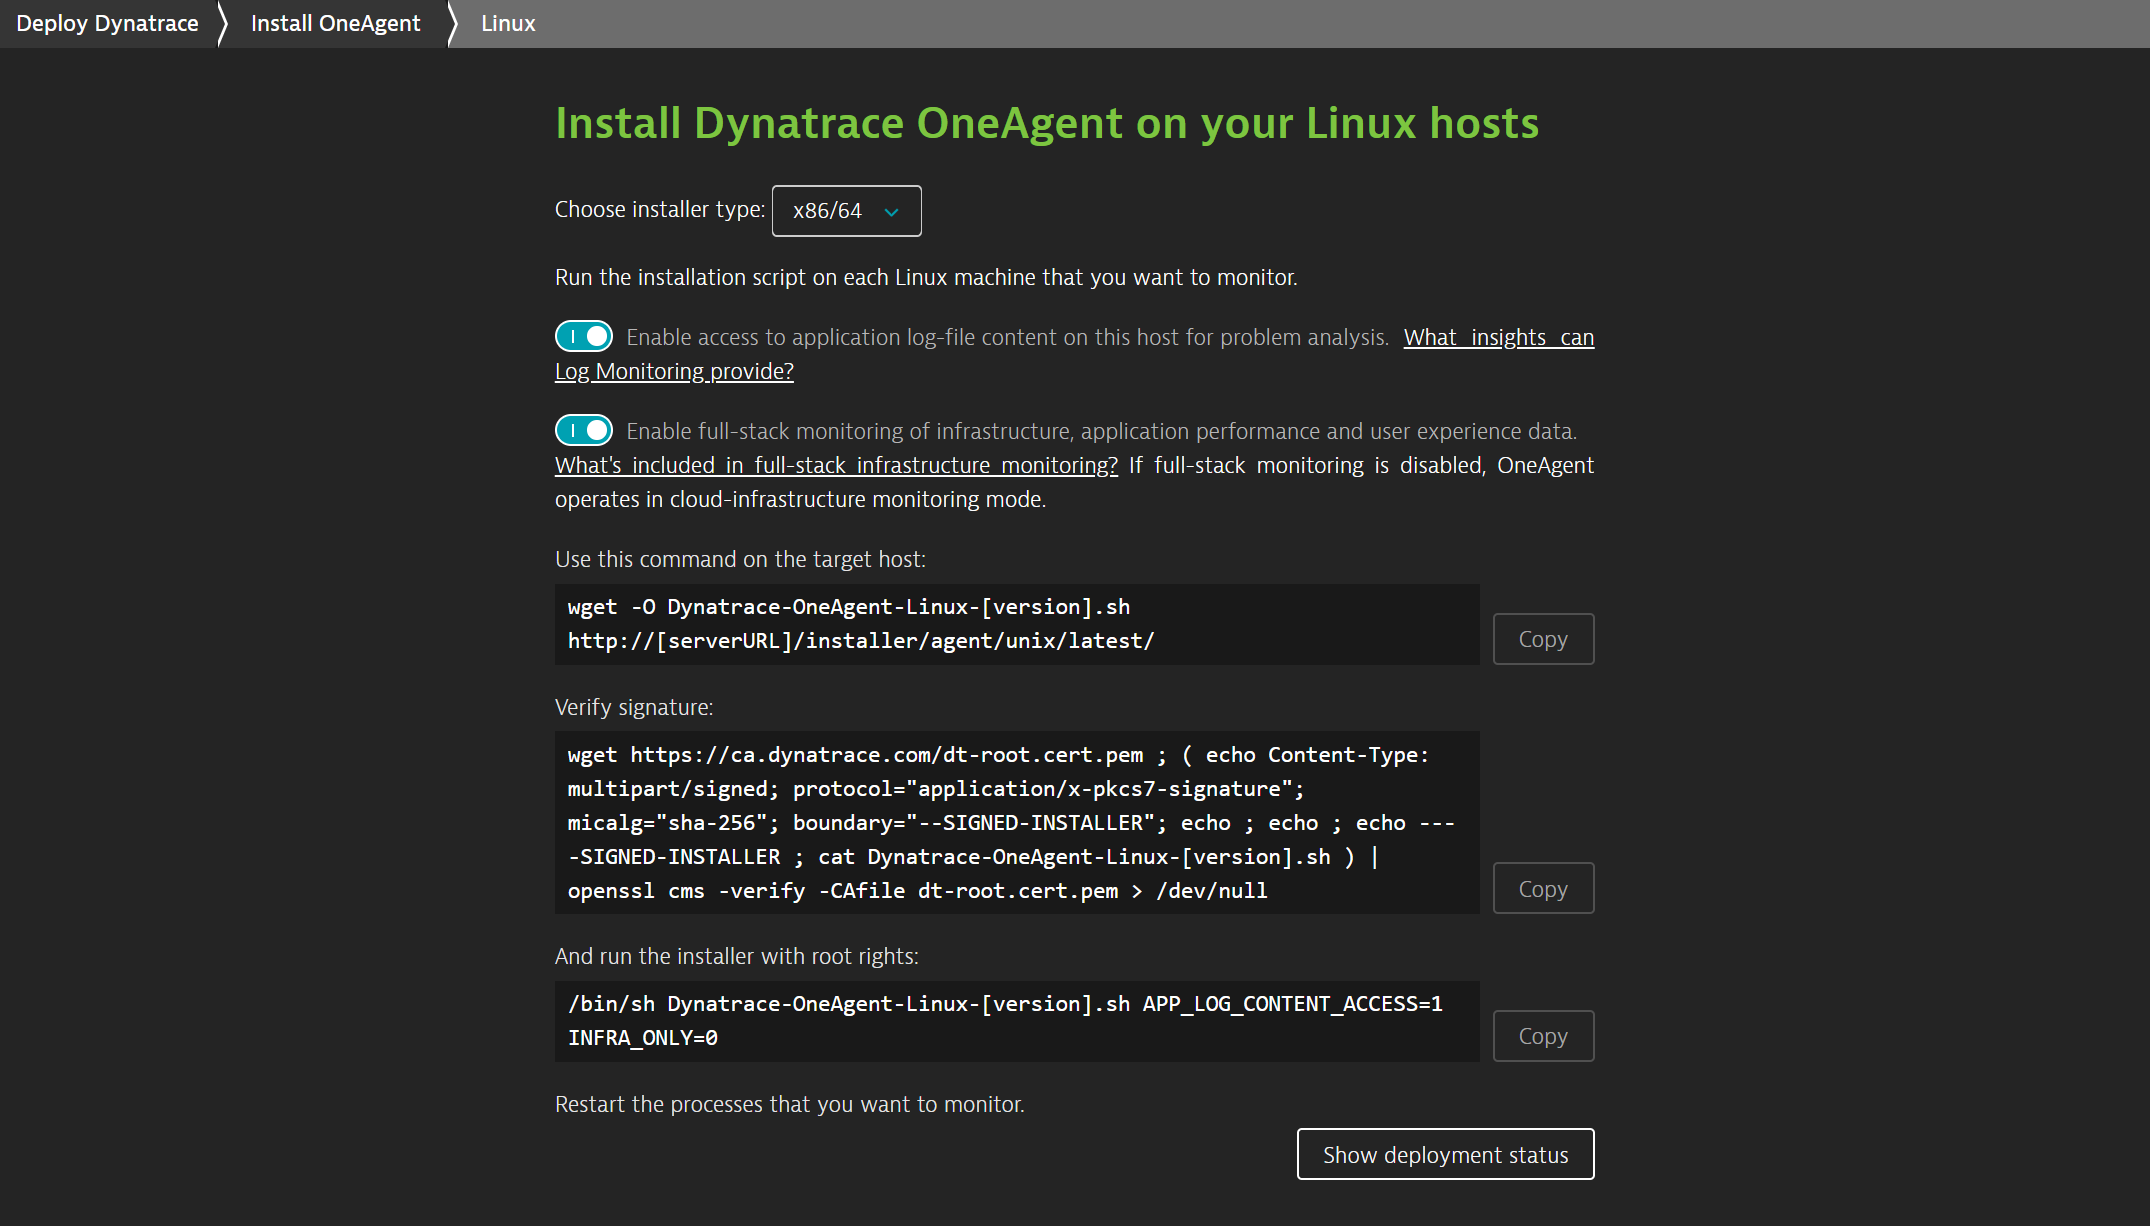Click the 'Install Dynatrace OneAgent on your Linux hosts' heading

pos(1047,123)
